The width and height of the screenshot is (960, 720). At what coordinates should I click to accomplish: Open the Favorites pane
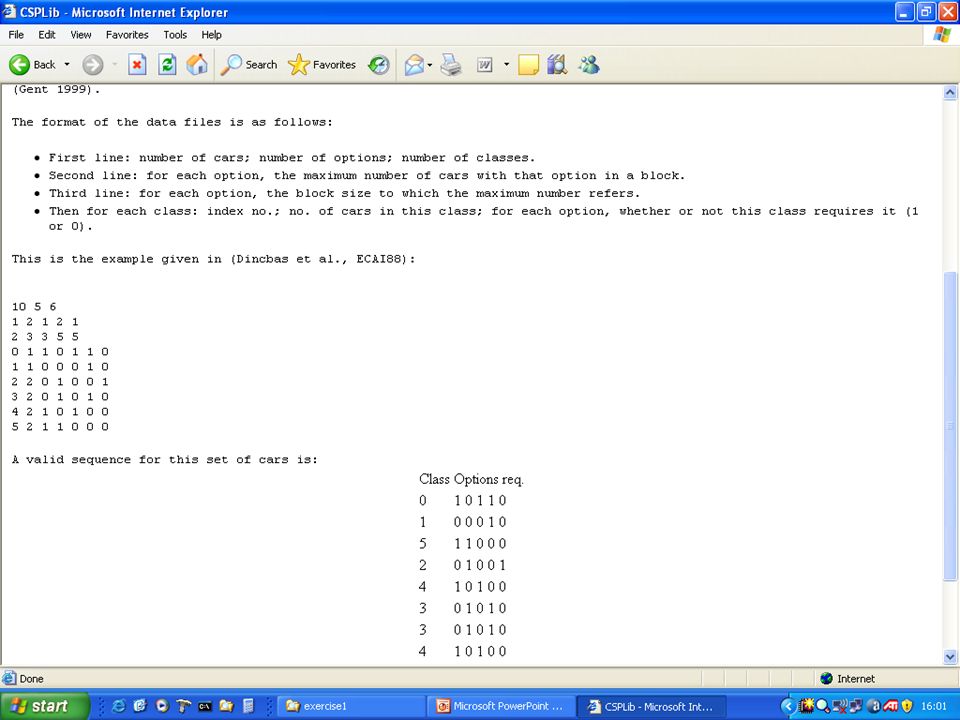(322, 64)
